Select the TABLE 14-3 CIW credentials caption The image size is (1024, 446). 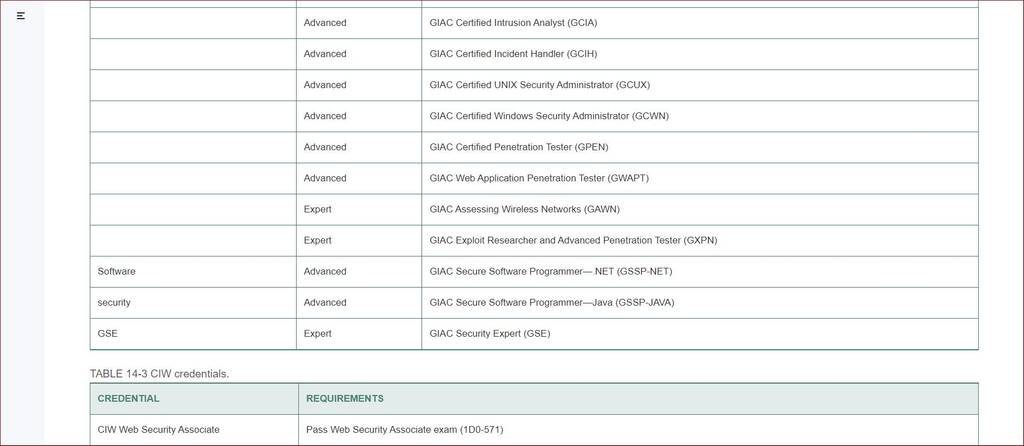pyautogui.click(x=159, y=374)
